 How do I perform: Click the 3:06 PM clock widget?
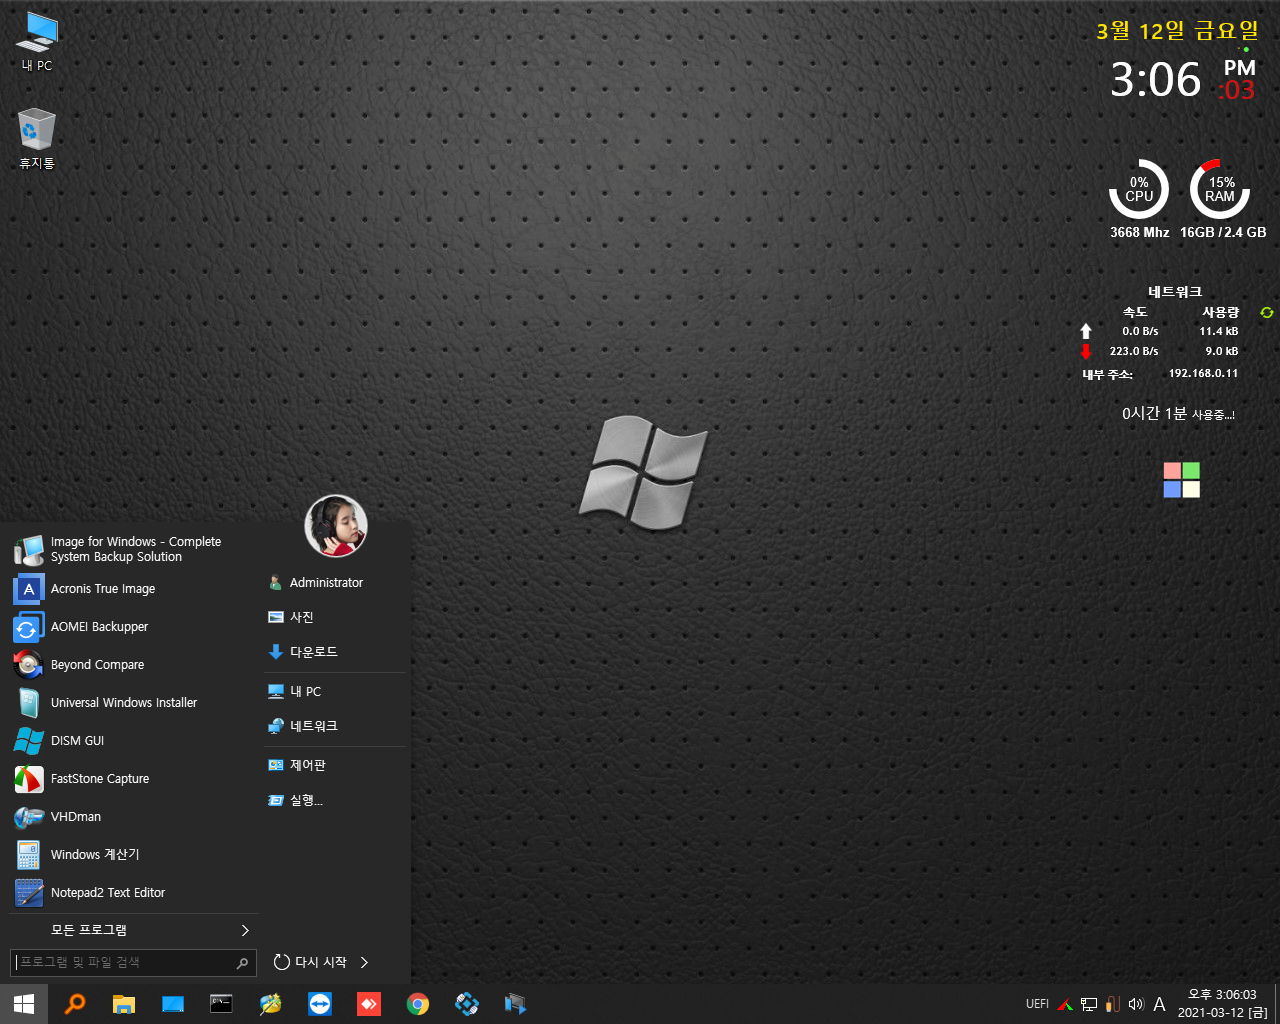pos(1183,80)
